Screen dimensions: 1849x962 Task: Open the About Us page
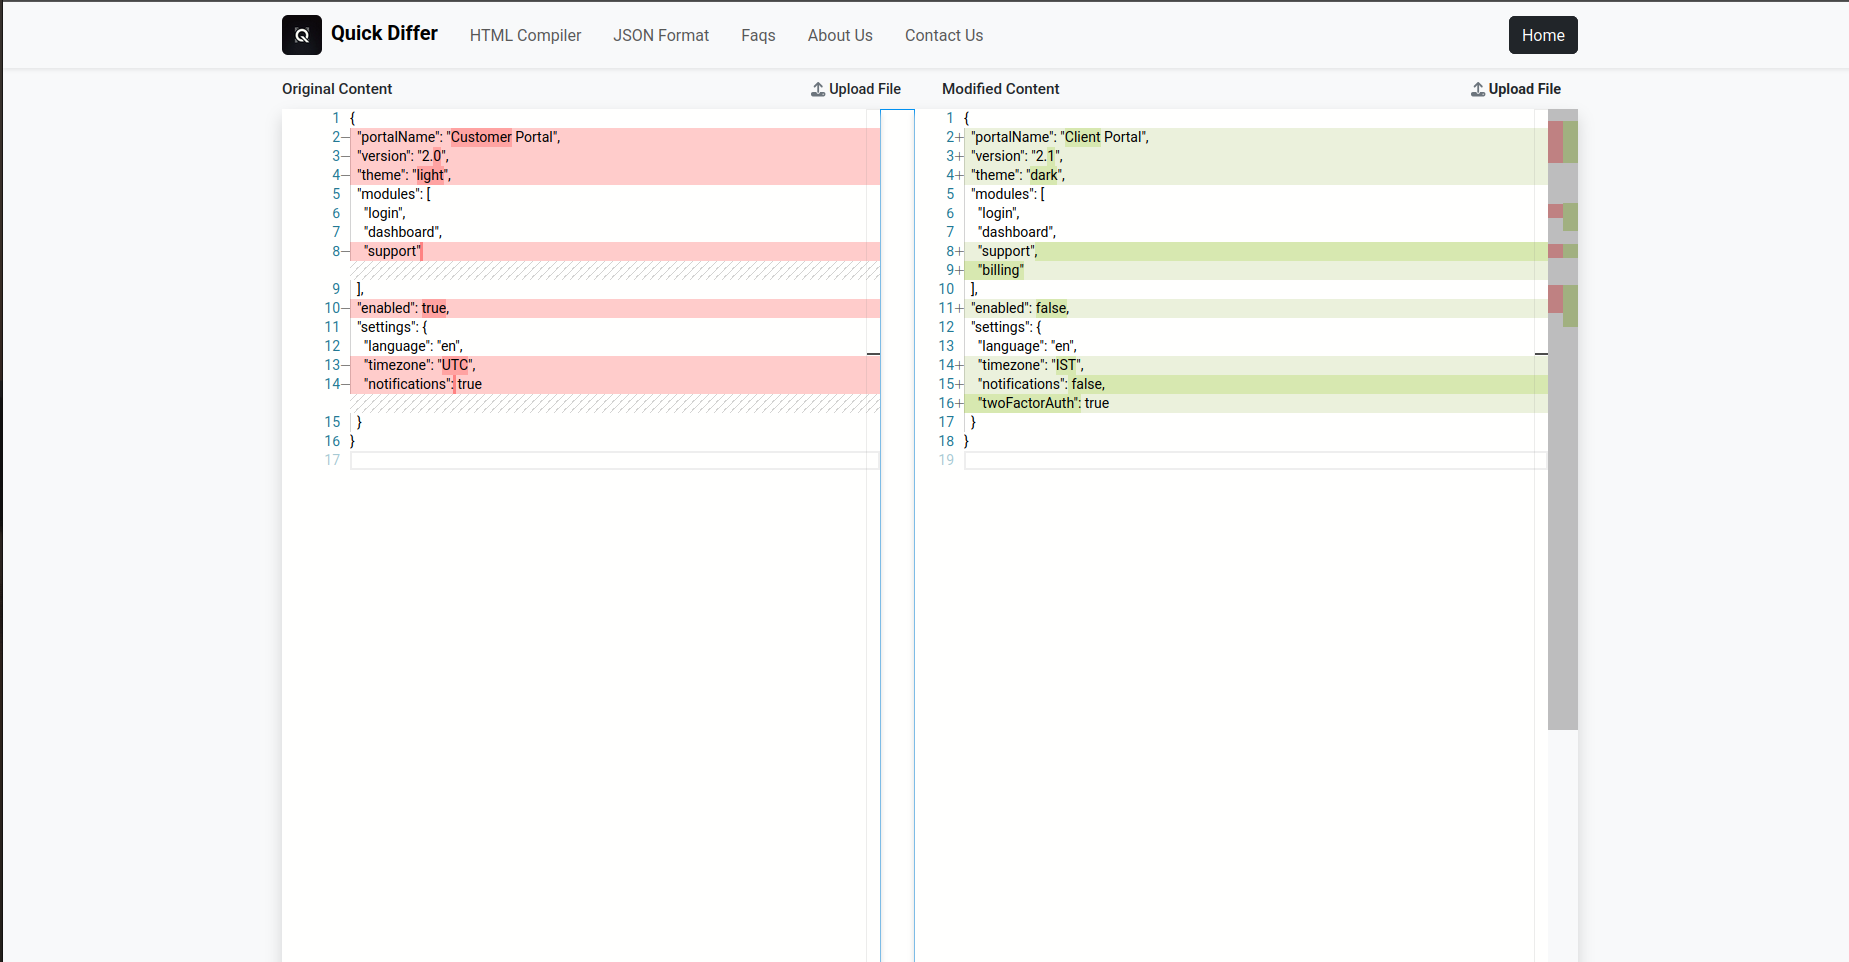pyautogui.click(x=840, y=35)
